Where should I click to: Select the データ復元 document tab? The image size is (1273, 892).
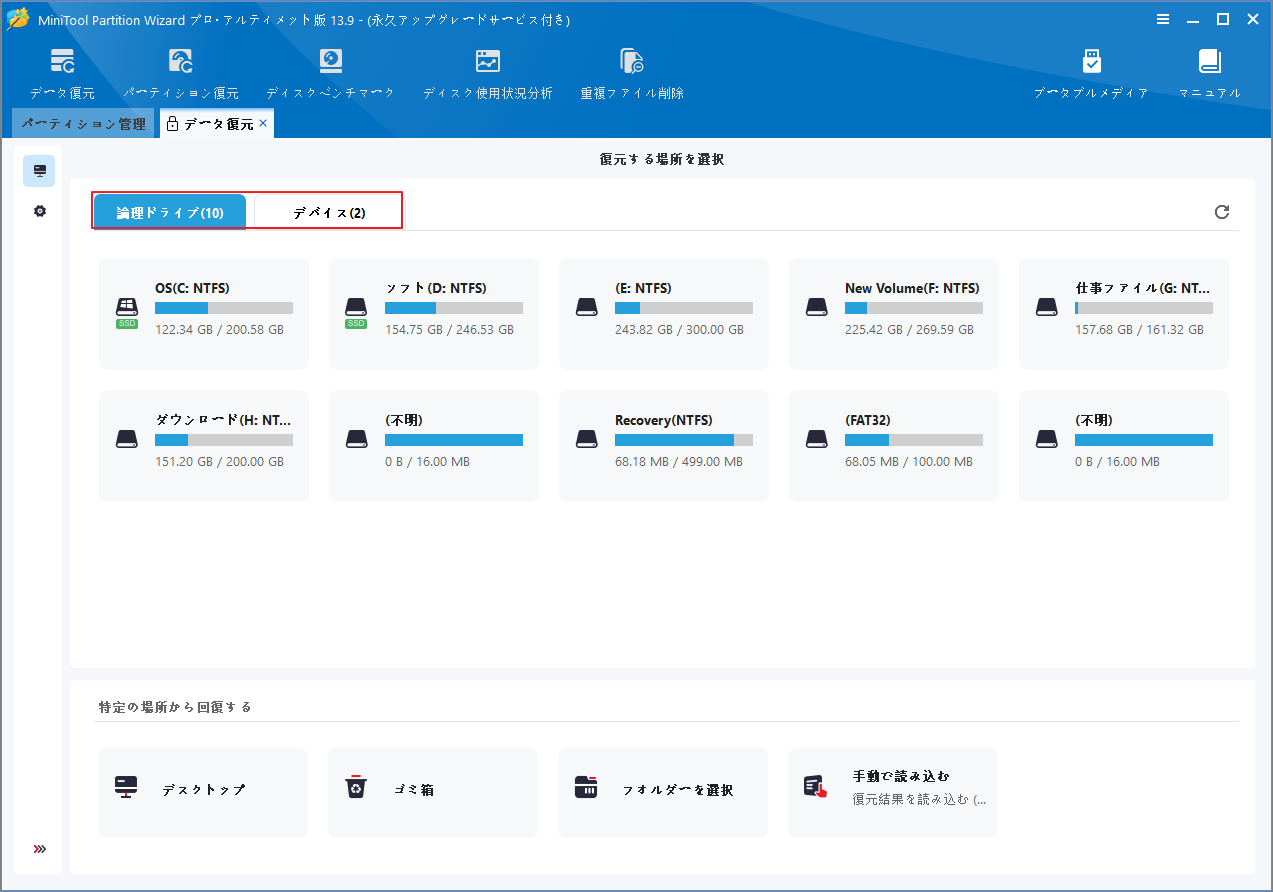217,124
